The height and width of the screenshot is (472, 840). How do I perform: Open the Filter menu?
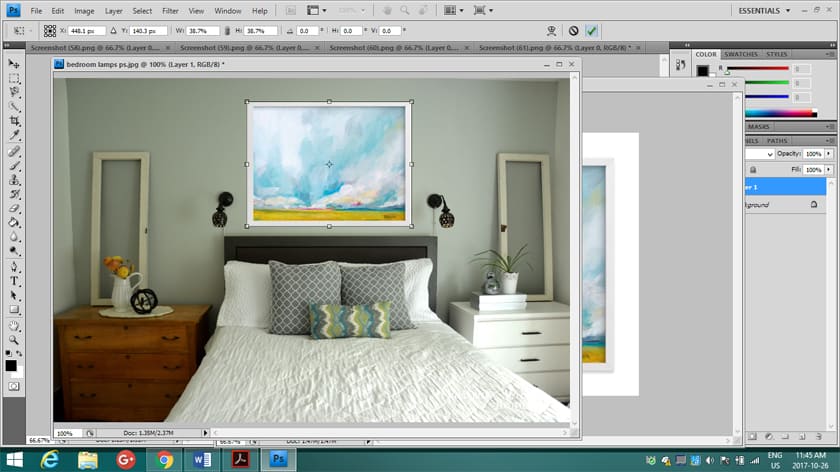tap(170, 11)
